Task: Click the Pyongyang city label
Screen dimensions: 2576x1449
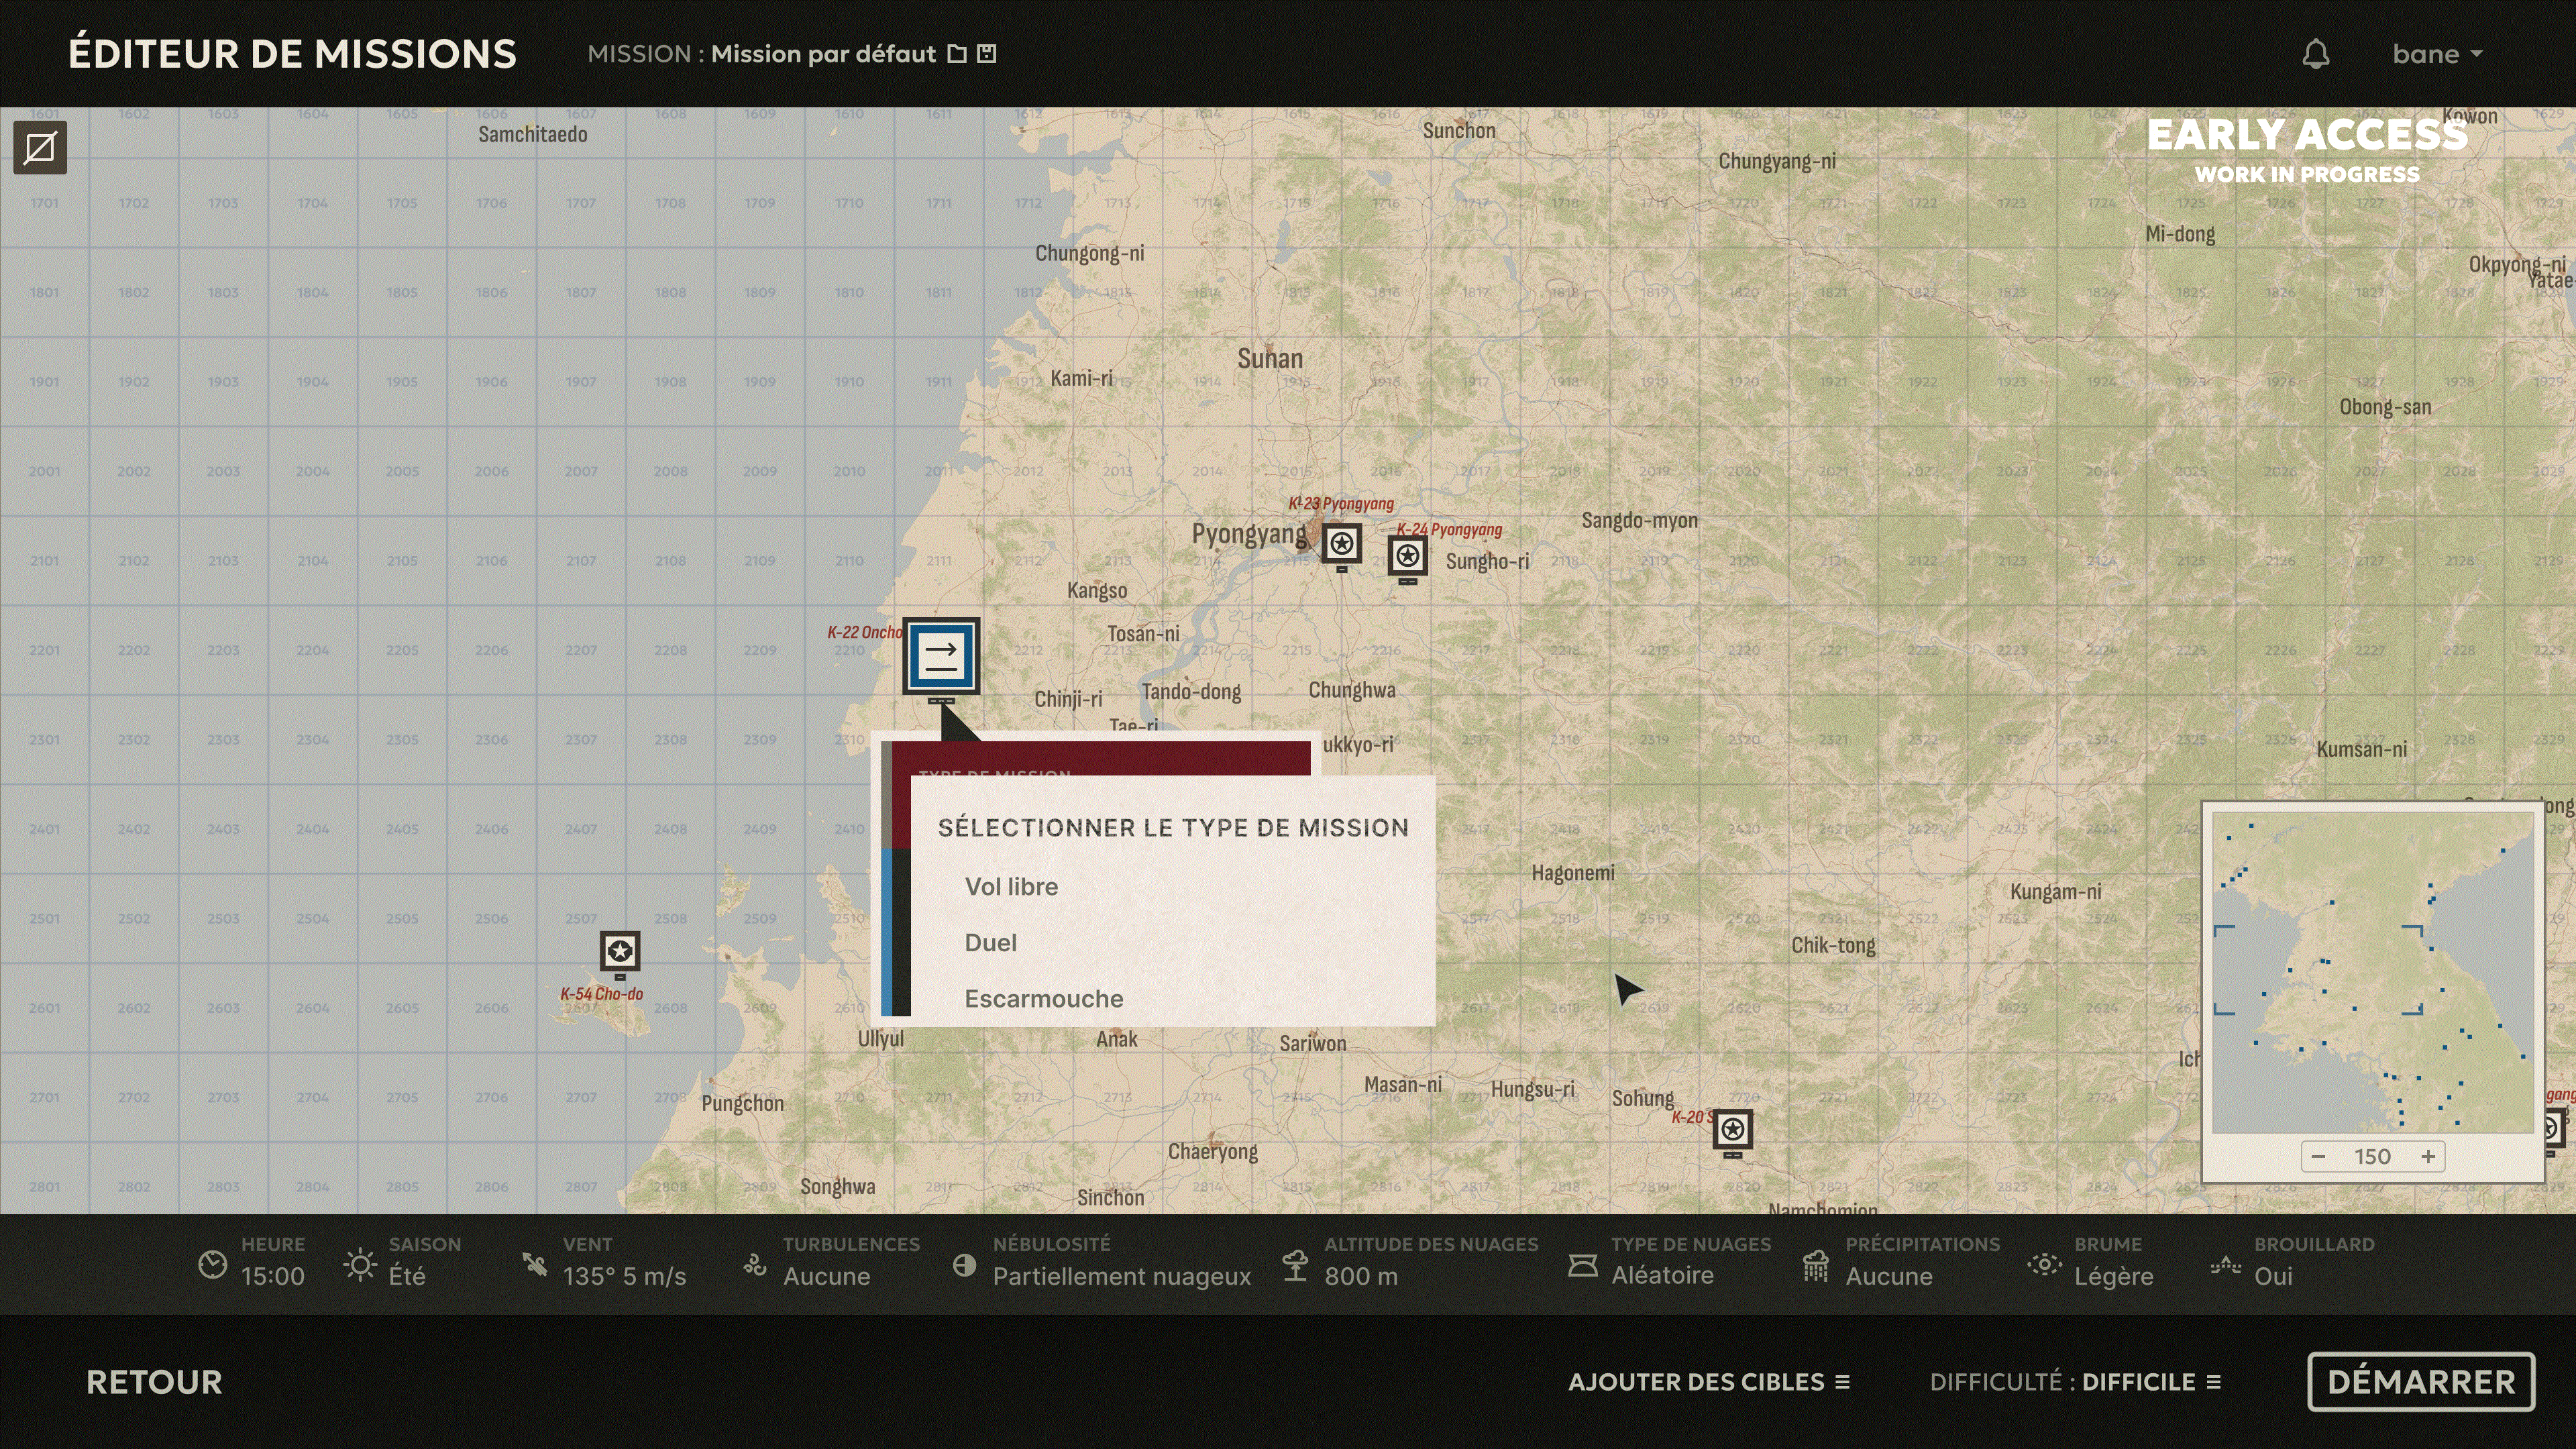Action: pos(1249,534)
